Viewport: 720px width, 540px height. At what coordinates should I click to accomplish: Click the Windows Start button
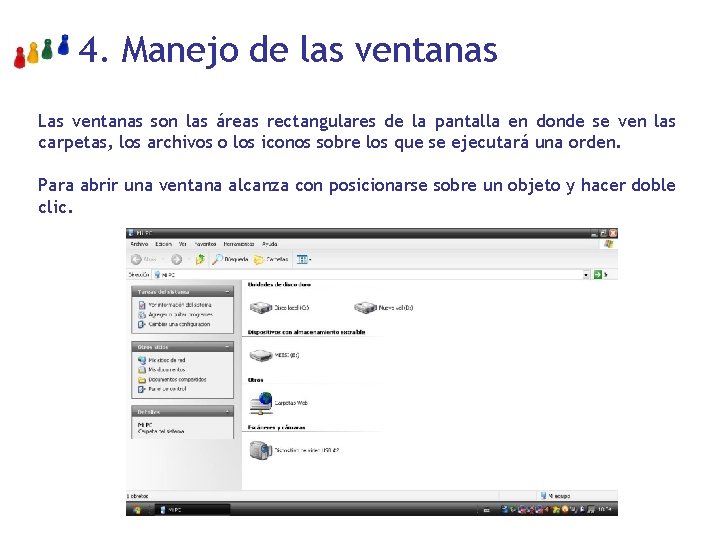[x=136, y=509]
